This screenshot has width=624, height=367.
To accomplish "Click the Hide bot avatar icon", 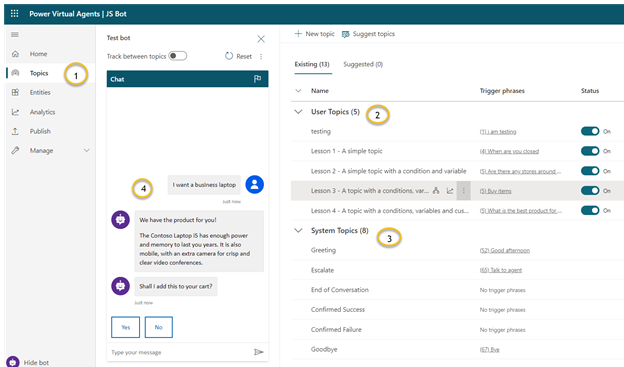I will tap(13, 362).
